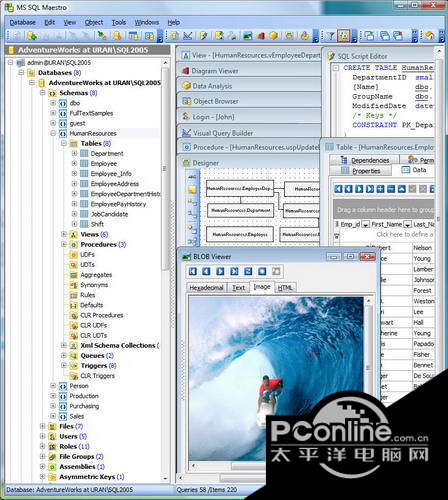Select the 'Fisher' cell in Last_Name column

coord(423,355)
